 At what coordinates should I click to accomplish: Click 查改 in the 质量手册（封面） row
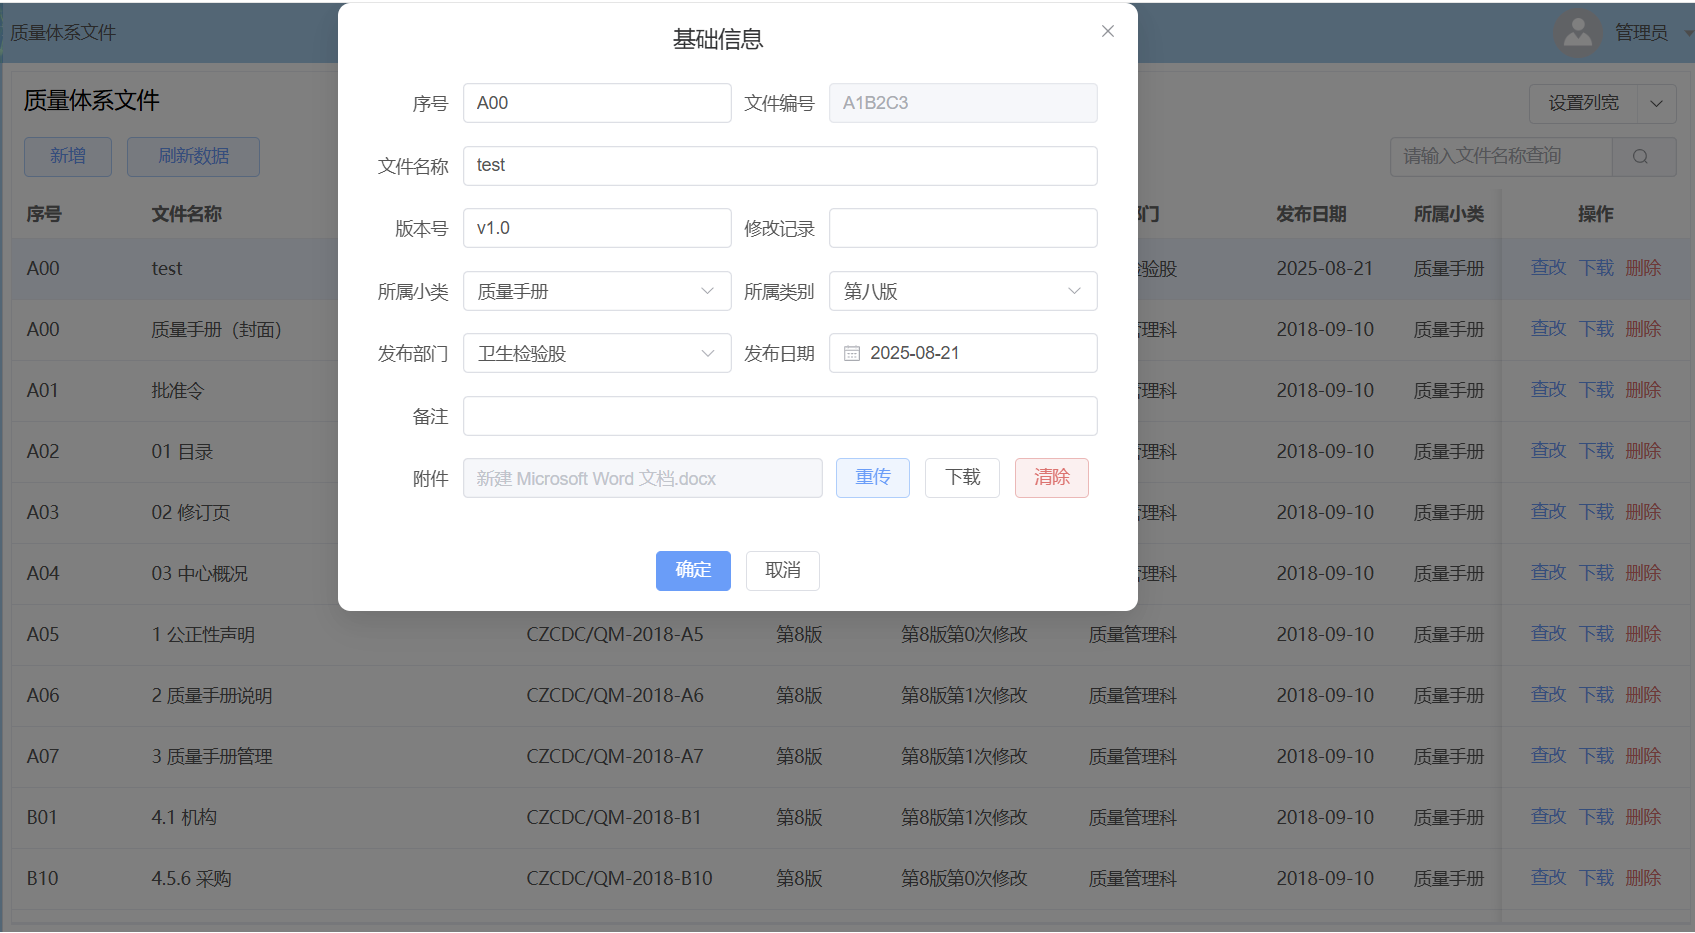click(x=1548, y=329)
